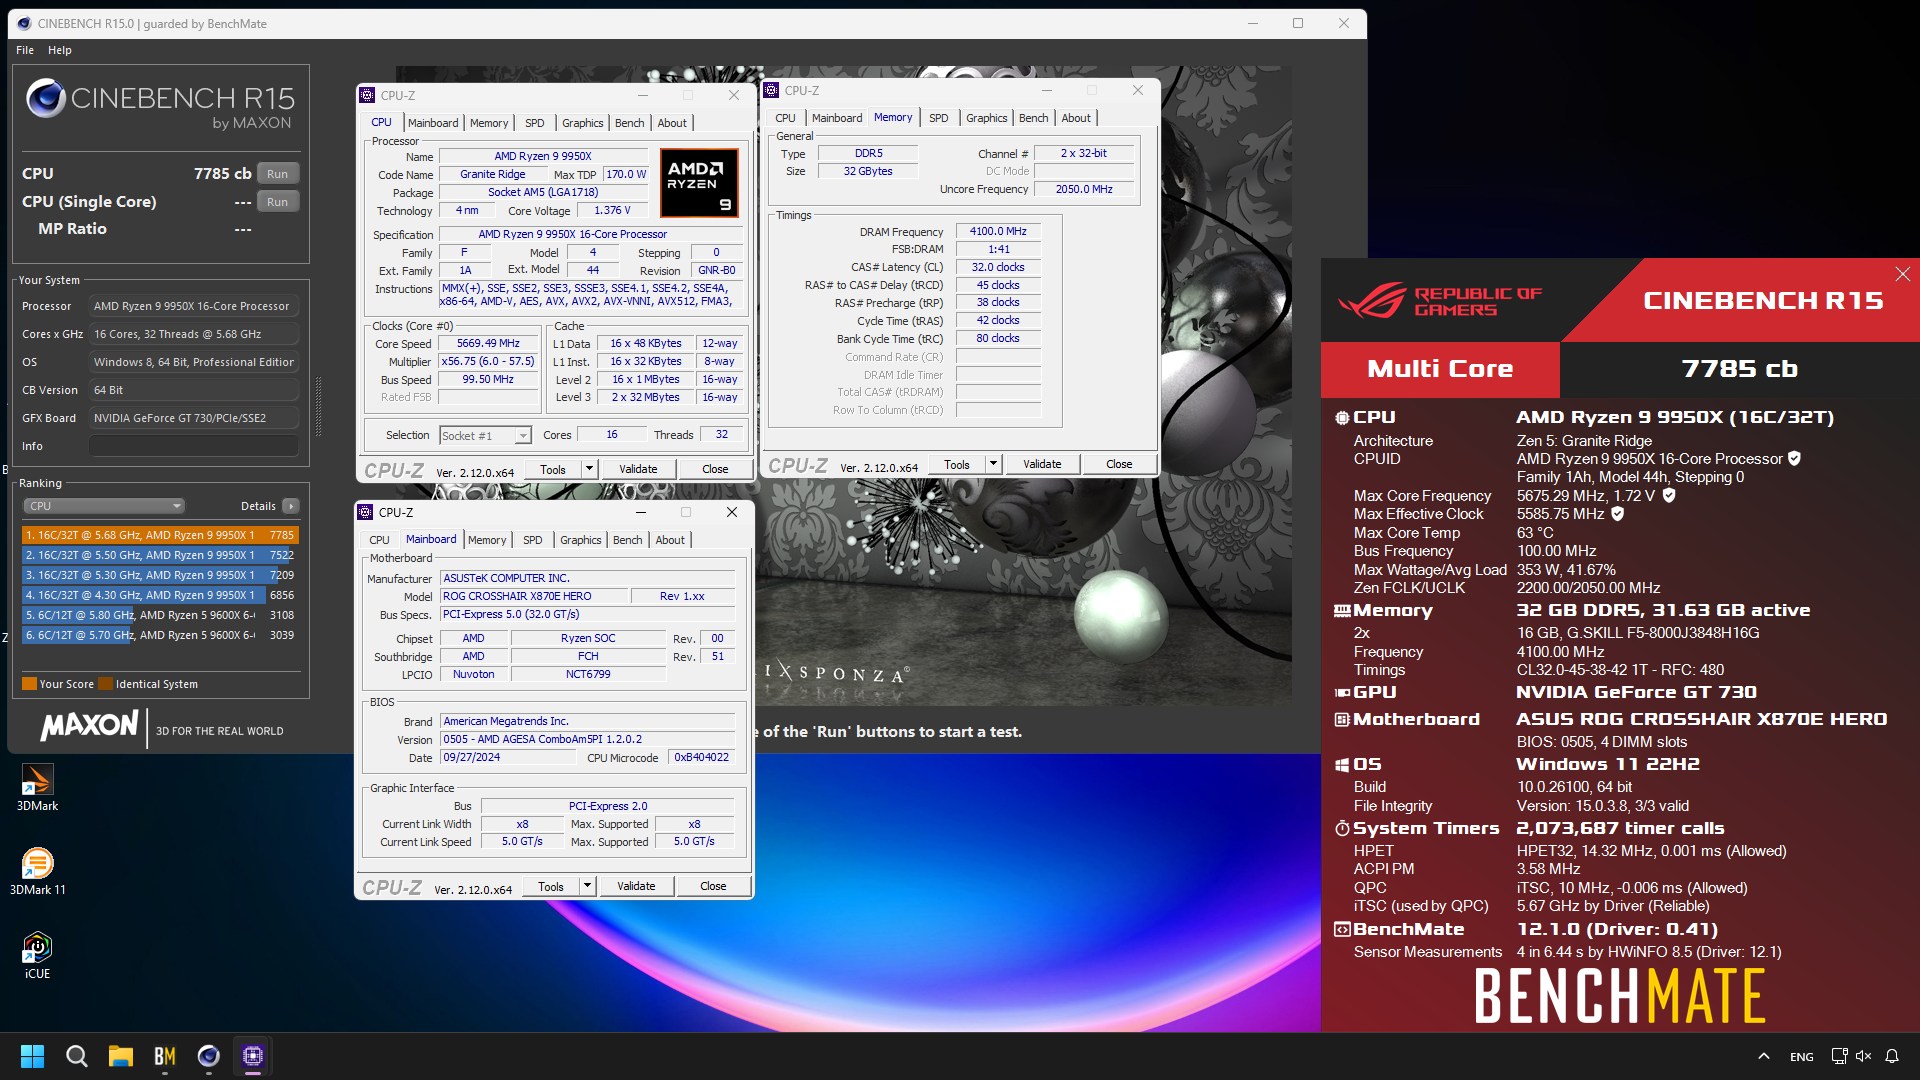The width and height of the screenshot is (1920, 1080).
Task: Select ranking entry 16C/32T @ 5.68 GHz
Action: tap(160, 535)
